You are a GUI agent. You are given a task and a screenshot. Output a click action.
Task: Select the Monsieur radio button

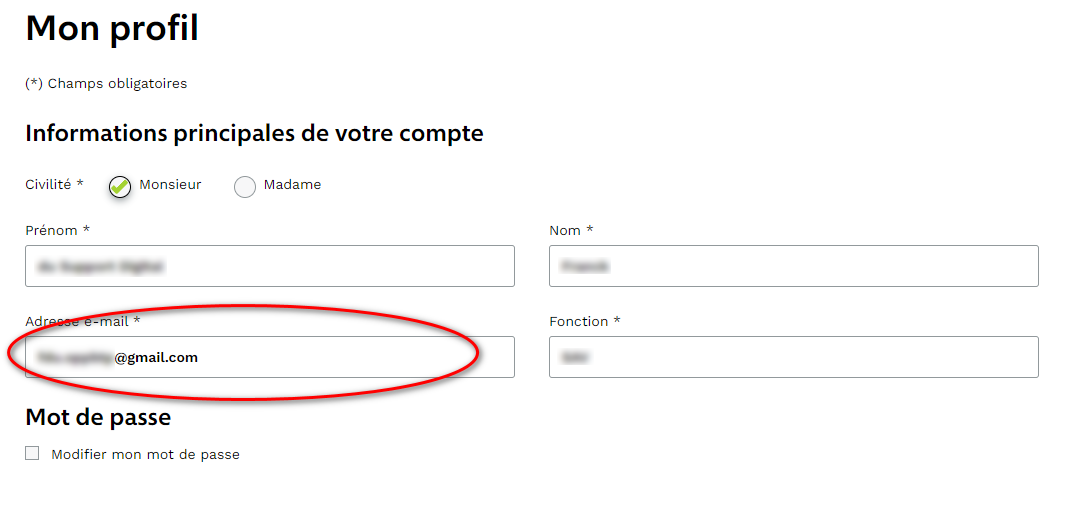(x=120, y=186)
